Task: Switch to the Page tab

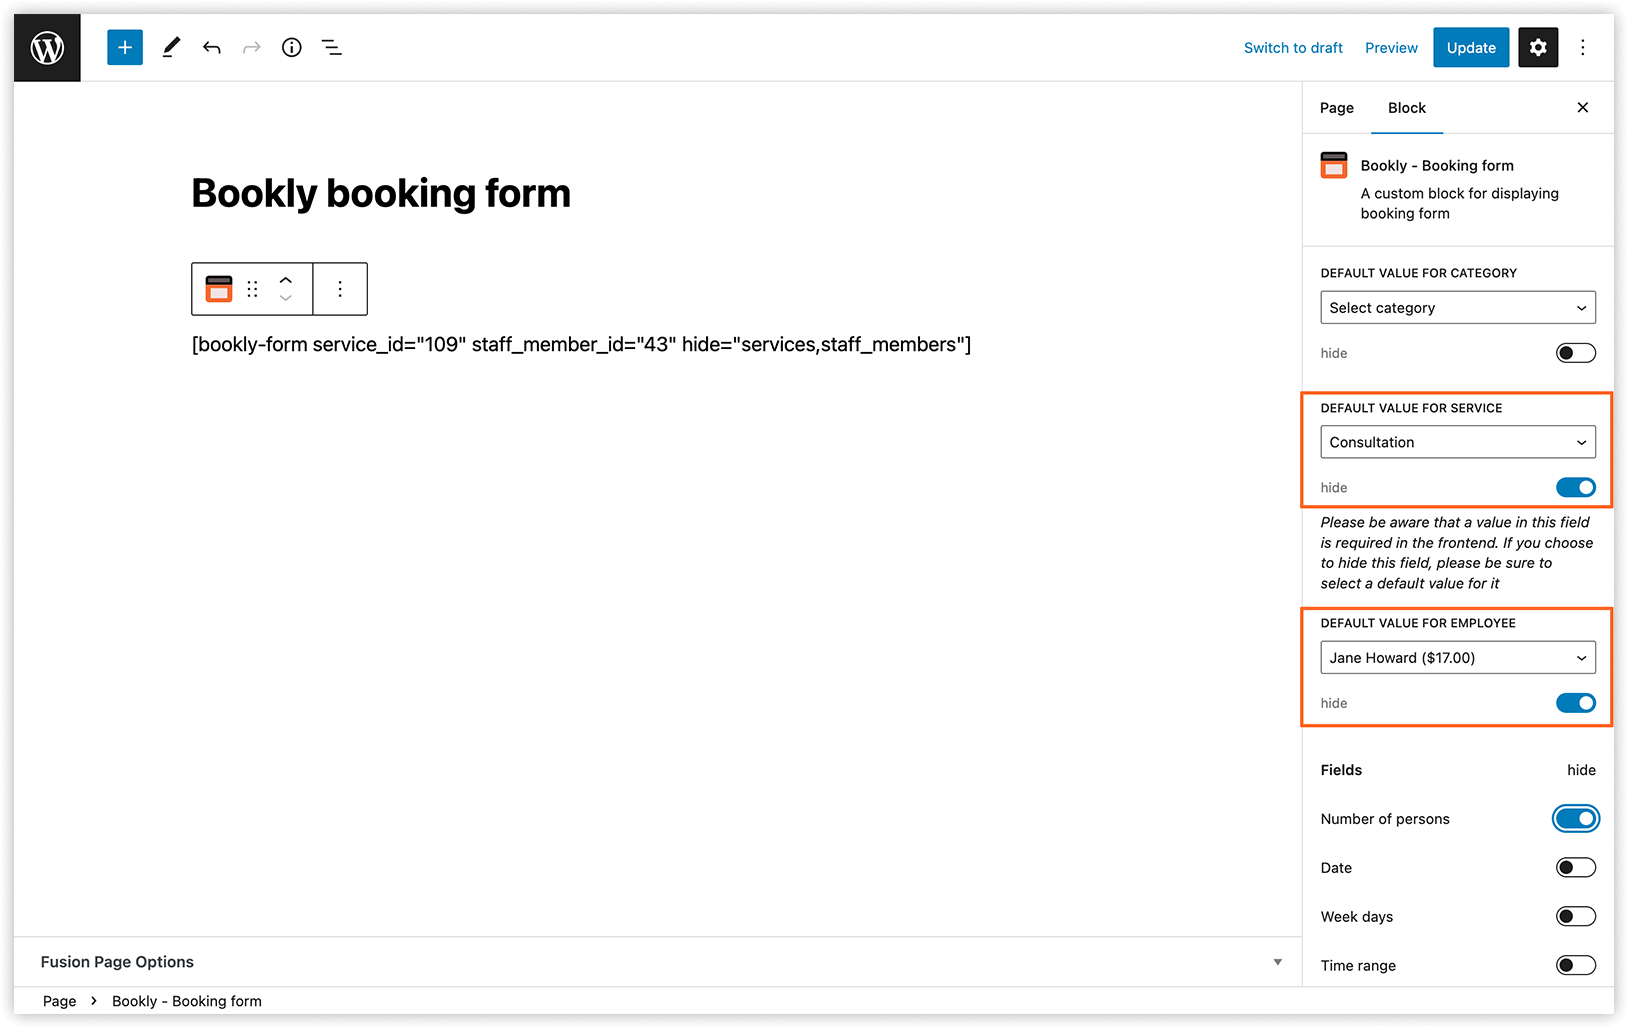Action: coord(1337,108)
